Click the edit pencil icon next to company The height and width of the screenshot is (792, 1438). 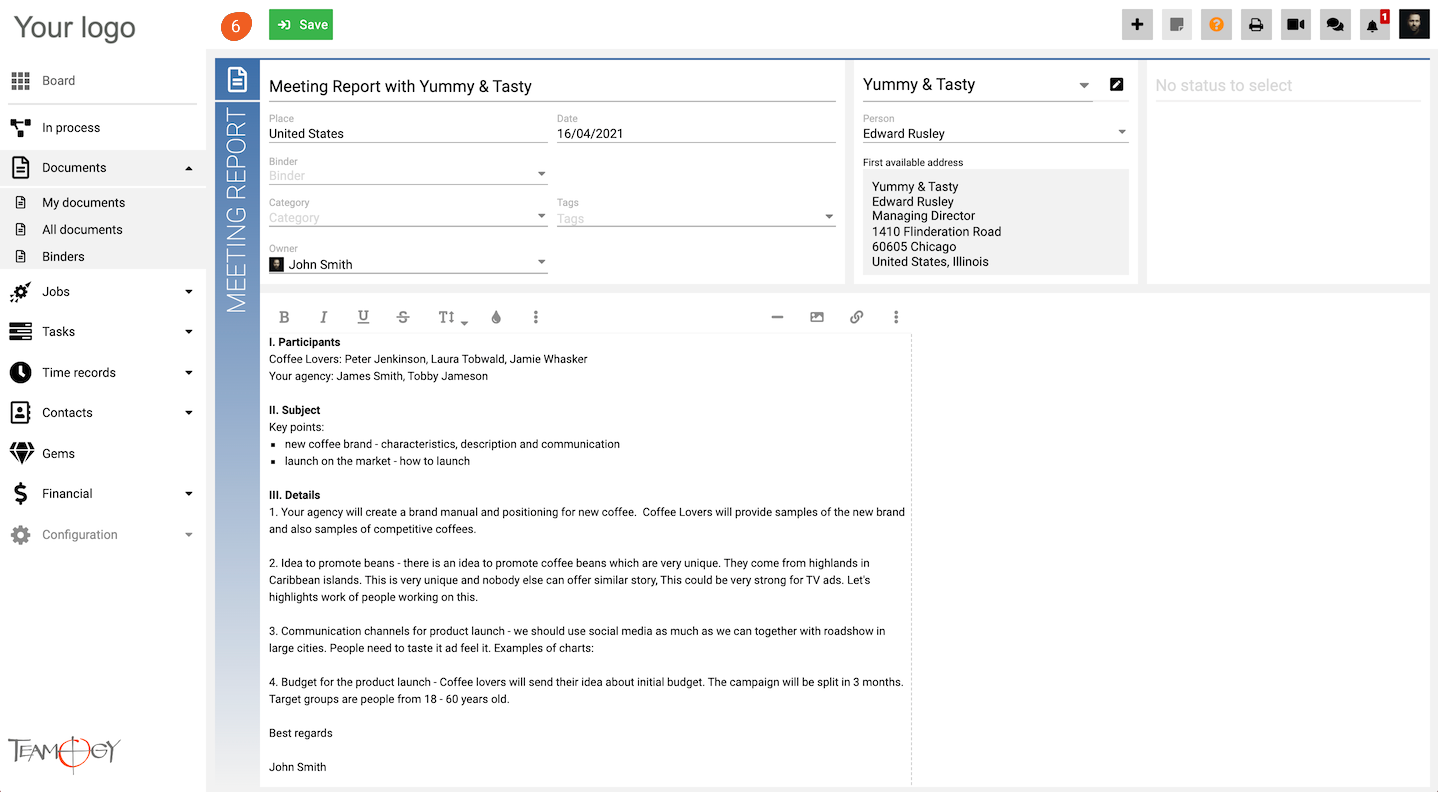(x=1117, y=85)
